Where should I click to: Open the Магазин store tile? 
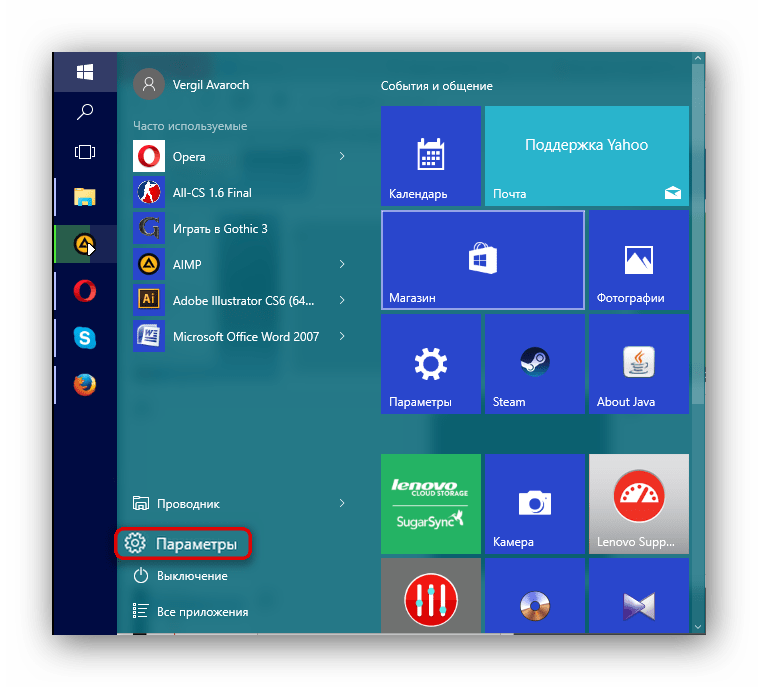tap(483, 260)
